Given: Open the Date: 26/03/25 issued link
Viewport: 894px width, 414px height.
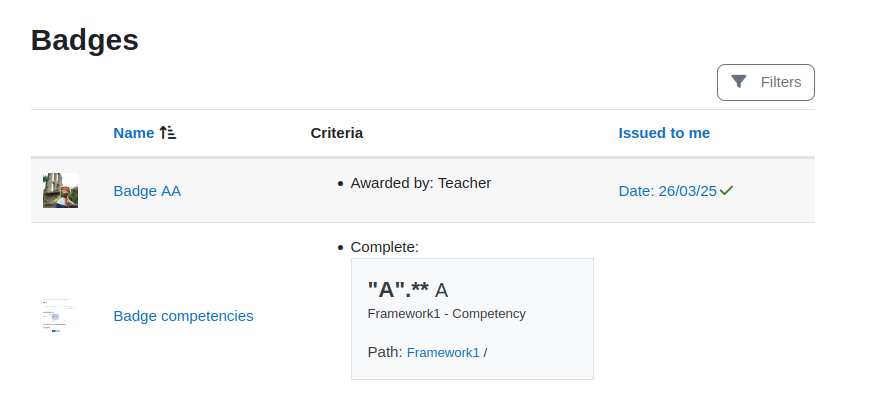Looking at the screenshot, I should click(x=668, y=191).
